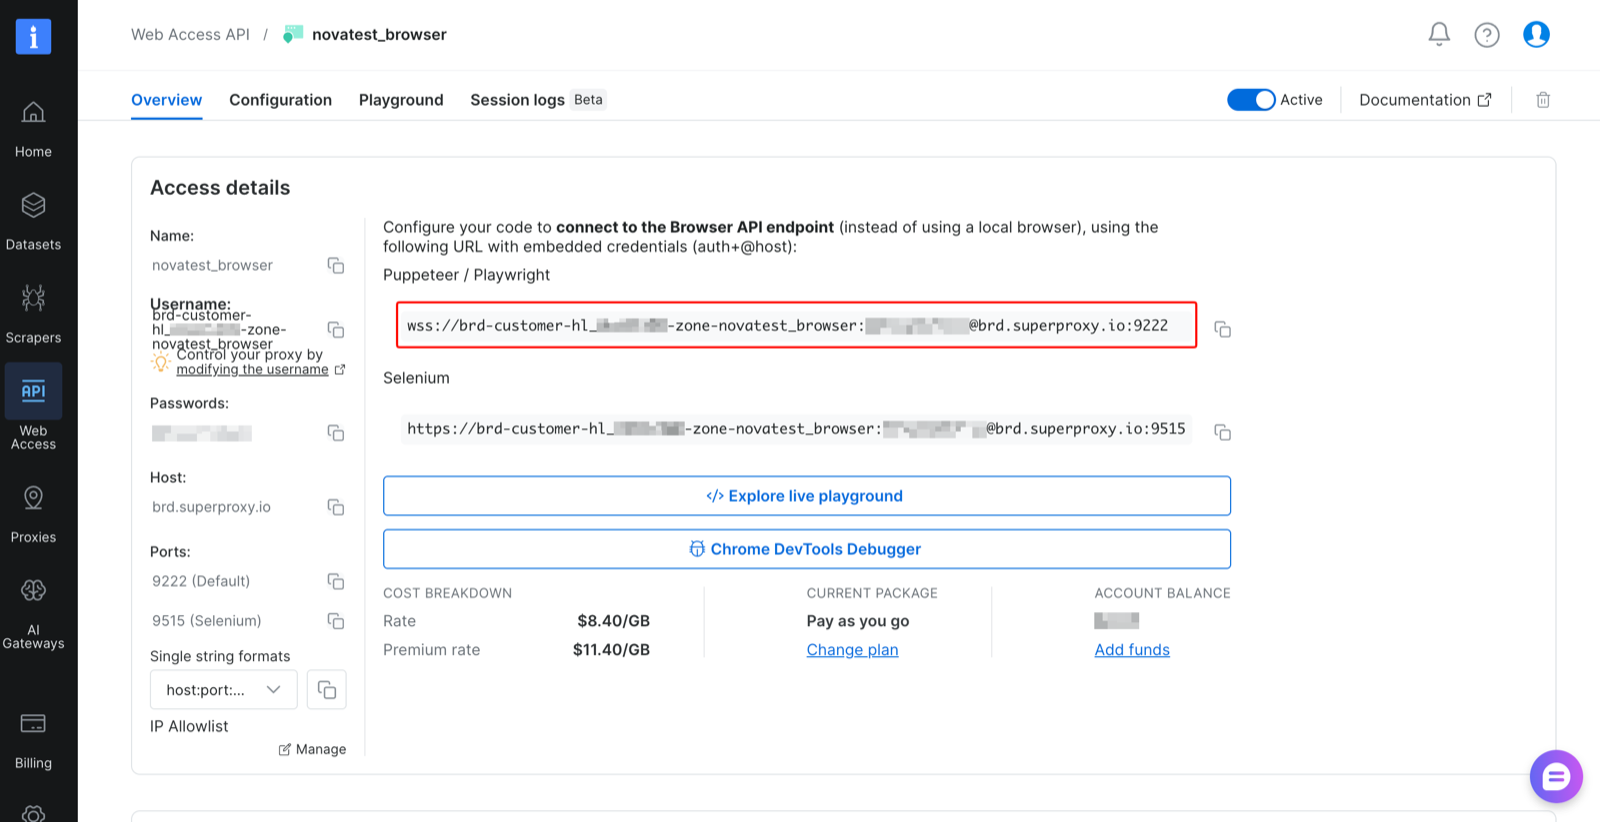This screenshot has width=1600, height=822.
Task: Copy the username value
Action: [x=336, y=329]
